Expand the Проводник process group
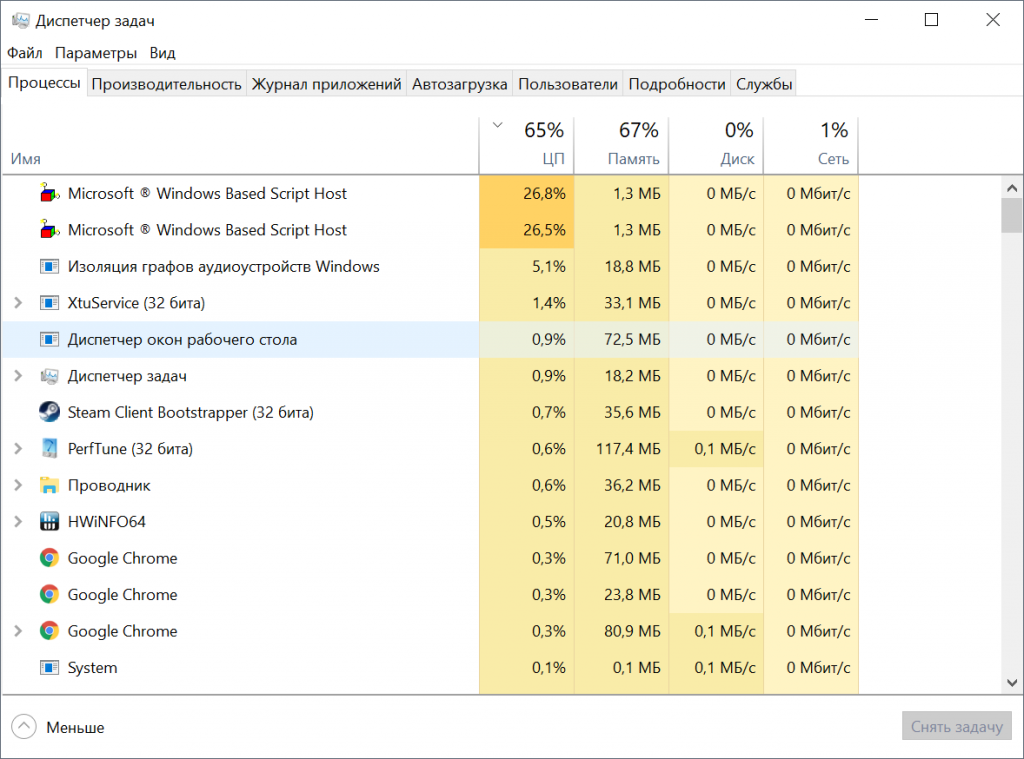The width and height of the screenshot is (1024, 759). point(18,485)
